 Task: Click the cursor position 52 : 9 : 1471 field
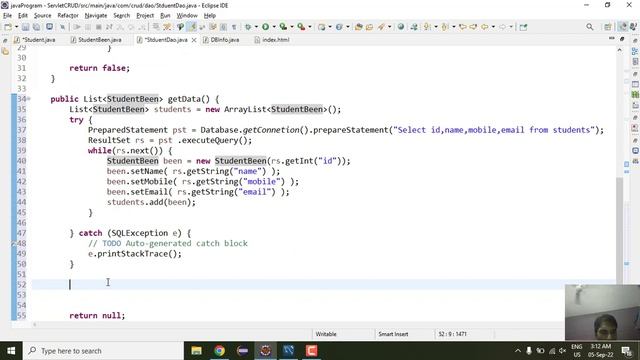(452, 334)
